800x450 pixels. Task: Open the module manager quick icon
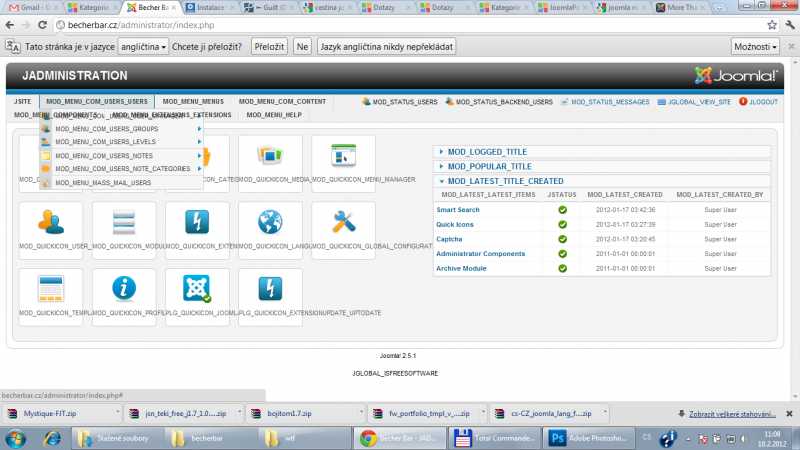pos(124,223)
